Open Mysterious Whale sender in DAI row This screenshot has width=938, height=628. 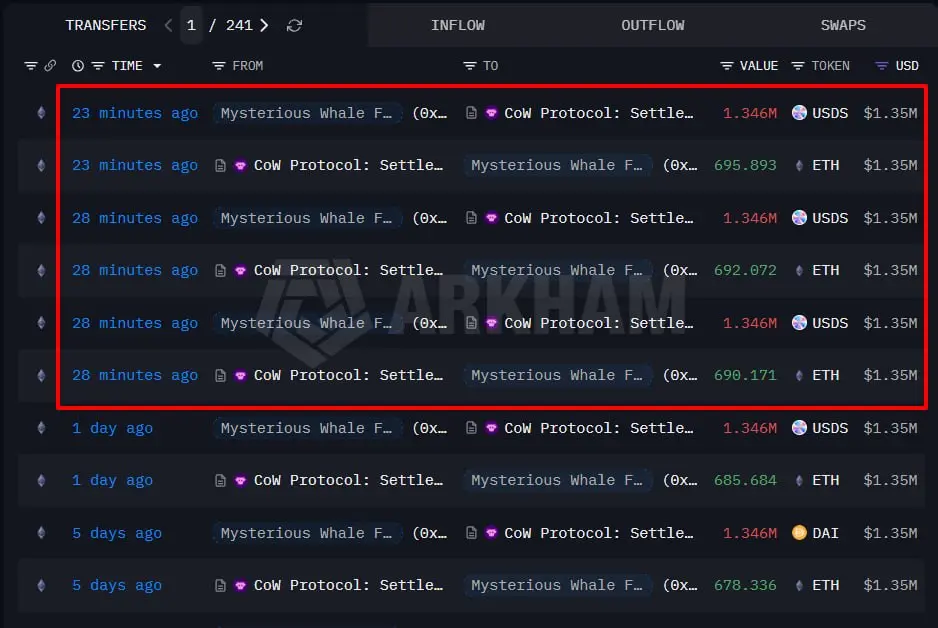[307, 533]
